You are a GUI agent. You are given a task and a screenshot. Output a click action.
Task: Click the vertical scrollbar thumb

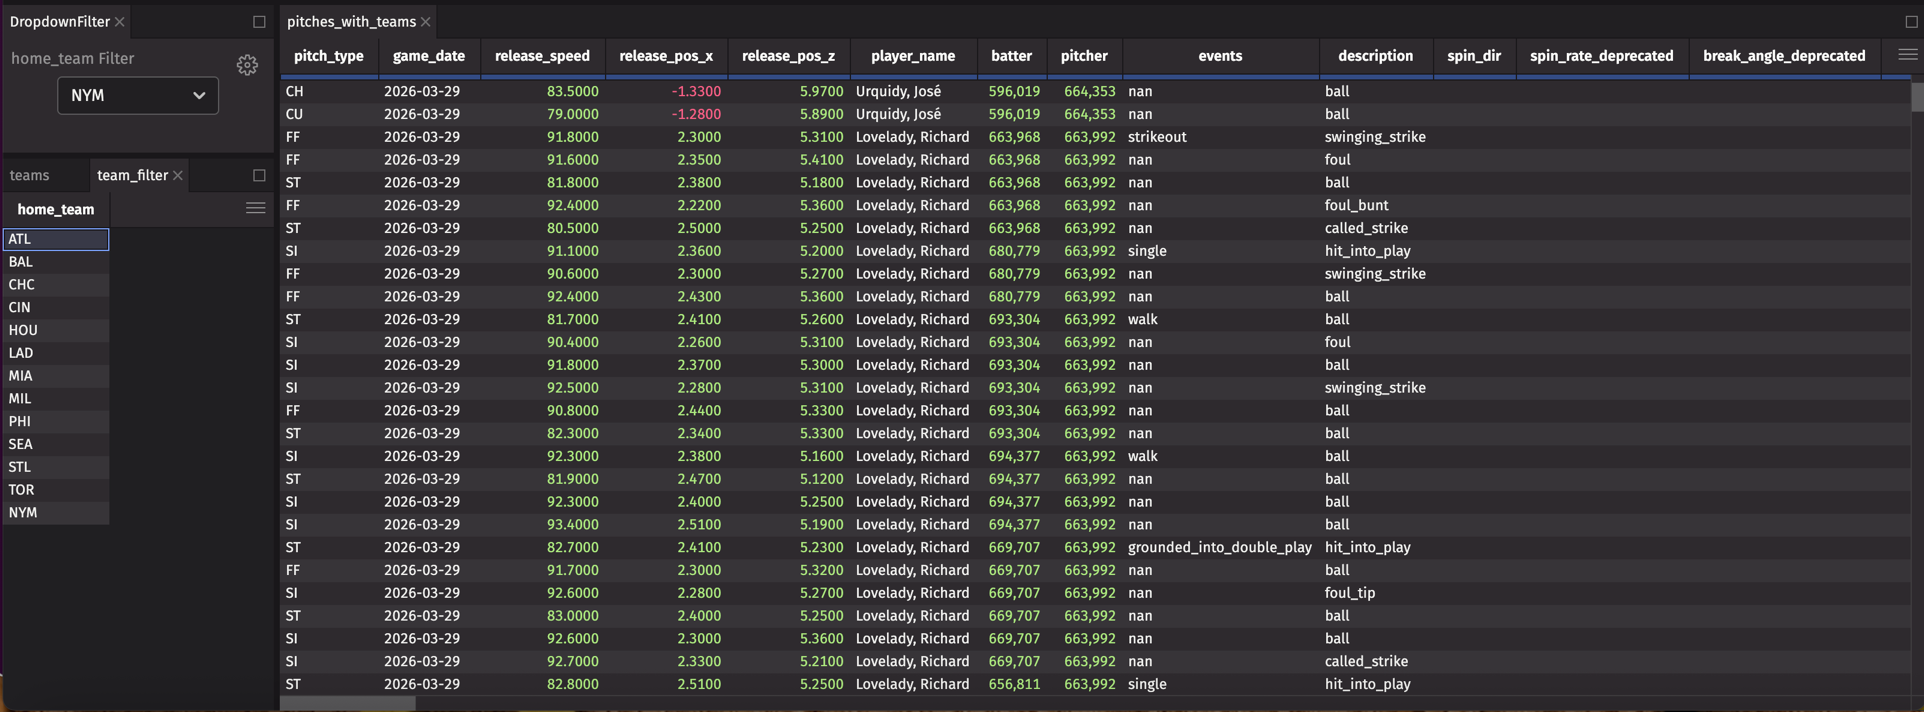1916,97
